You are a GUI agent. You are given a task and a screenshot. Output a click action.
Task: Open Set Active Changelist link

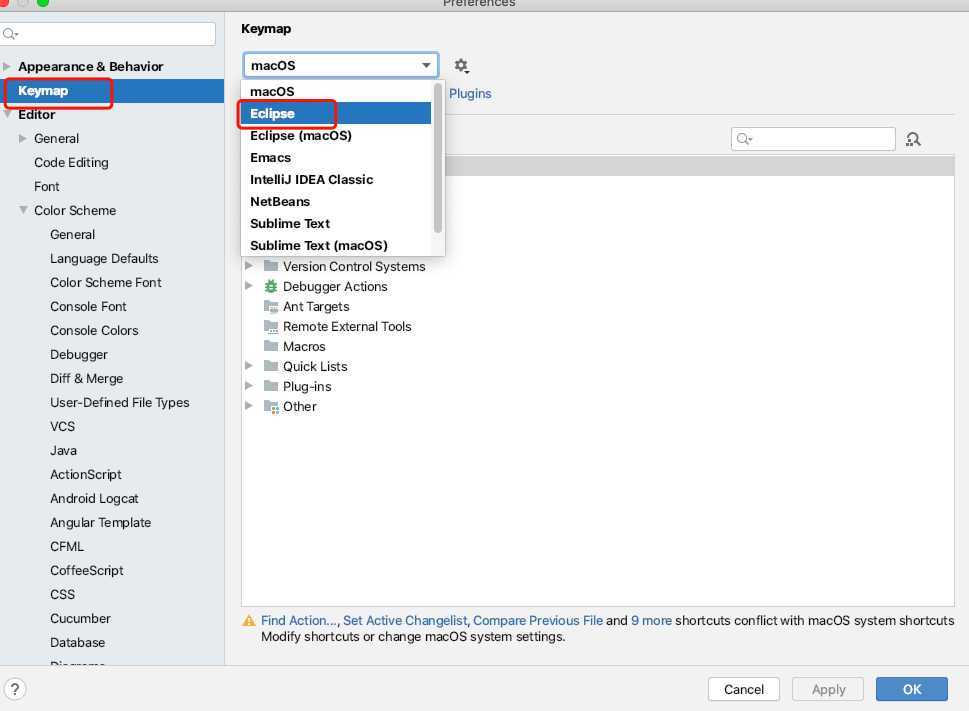coord(405,620)
